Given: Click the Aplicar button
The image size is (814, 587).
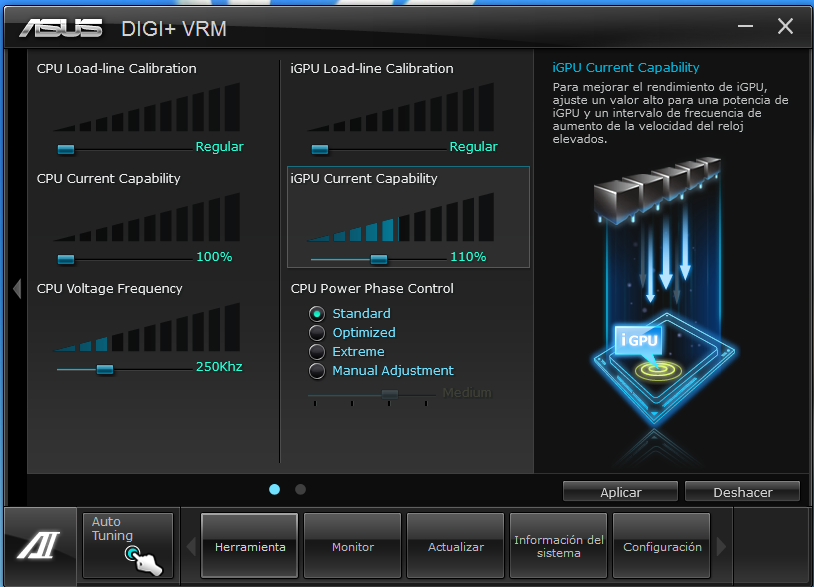Looking at the screenshot, I should pyautogui.click(x=620, y=492).
